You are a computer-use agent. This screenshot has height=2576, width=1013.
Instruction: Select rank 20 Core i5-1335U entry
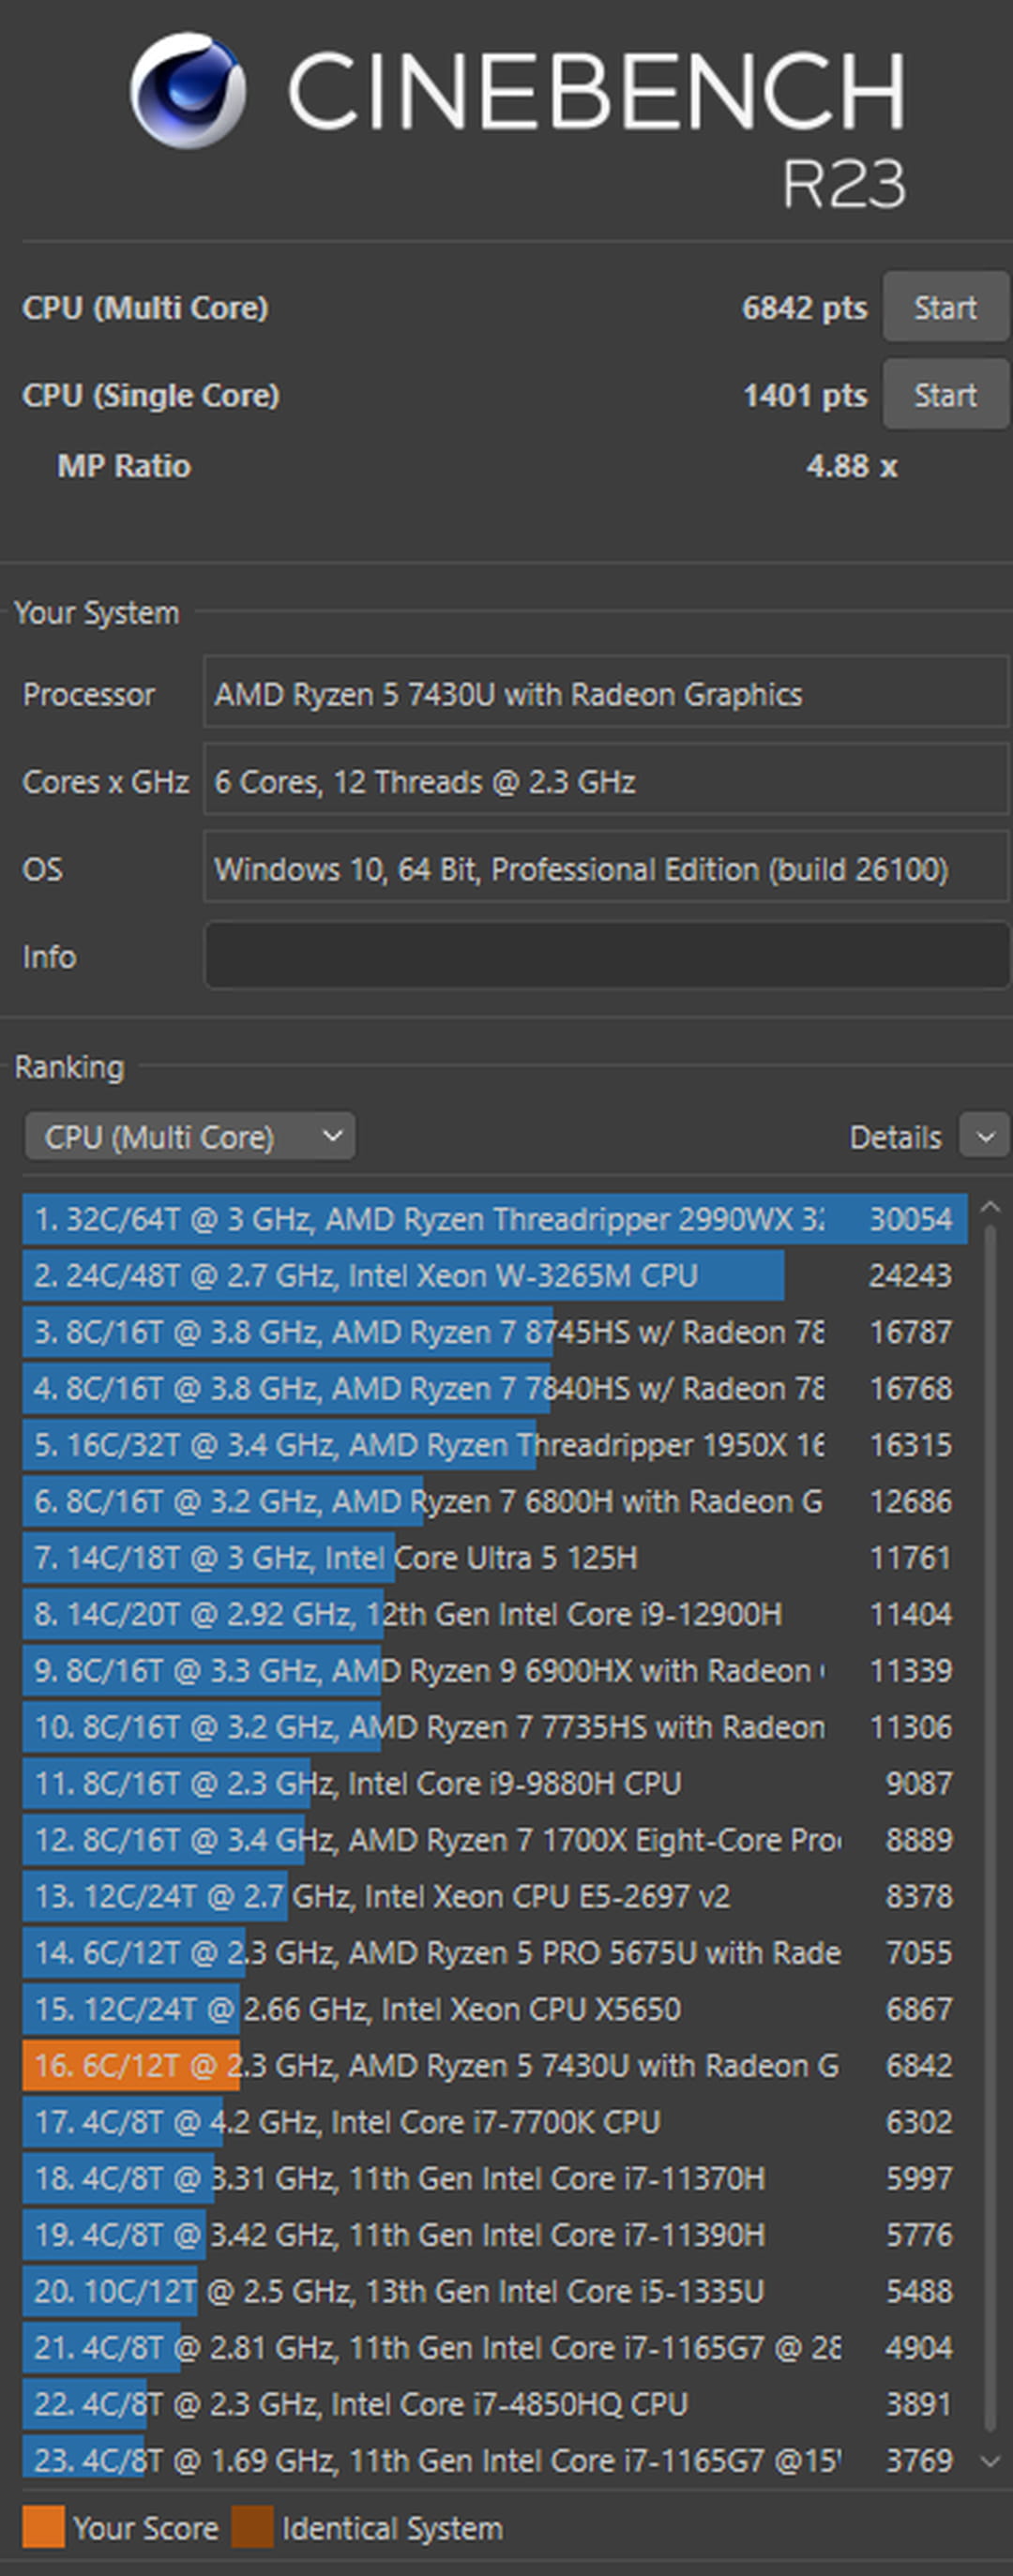[x=494, y=2291]
